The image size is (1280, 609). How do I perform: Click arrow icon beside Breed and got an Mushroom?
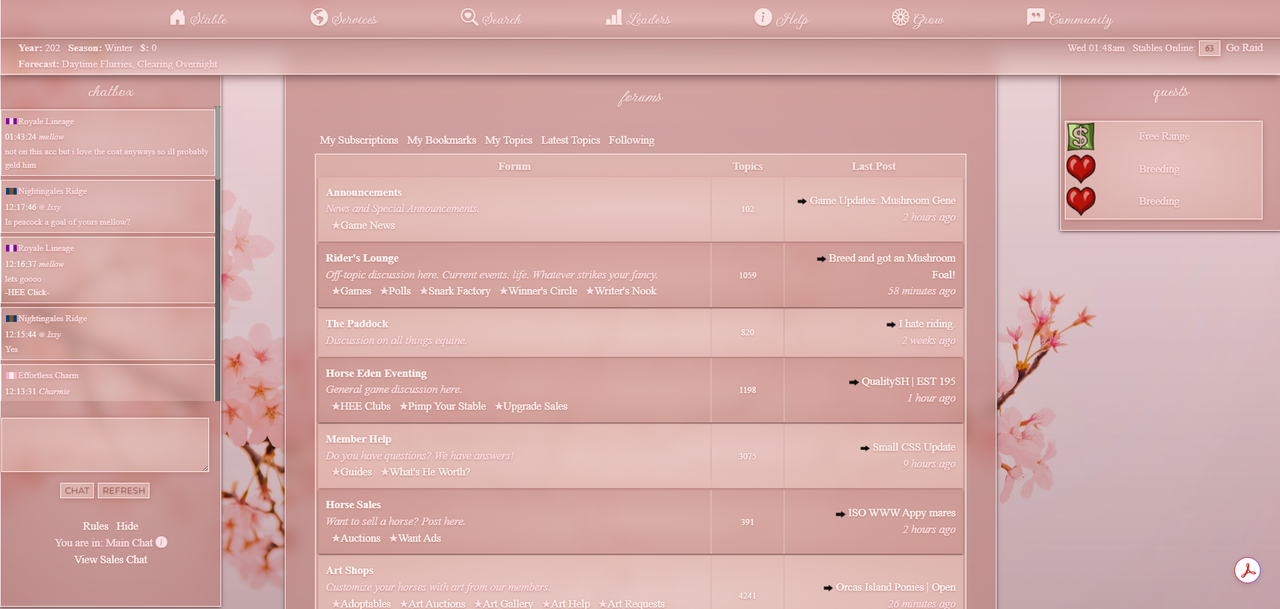pyautogui.click(x=821, y=258)
